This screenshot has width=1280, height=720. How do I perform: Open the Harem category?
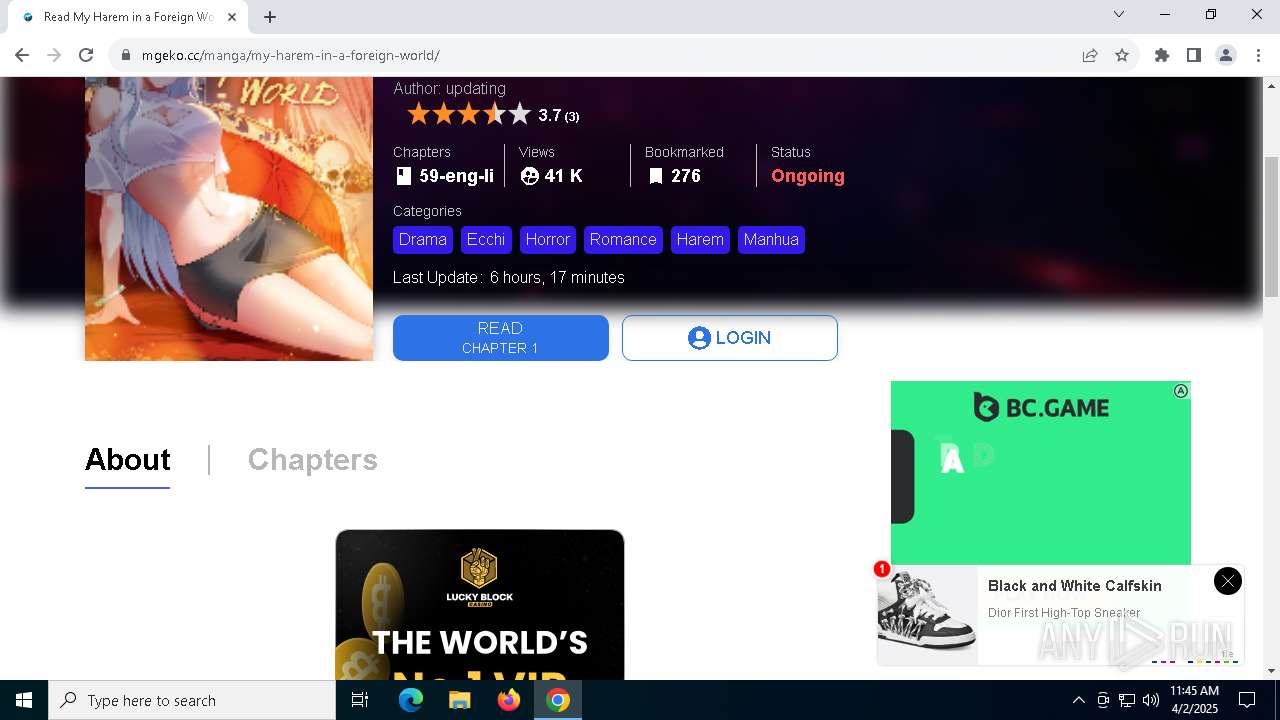(x=700, y=240)
